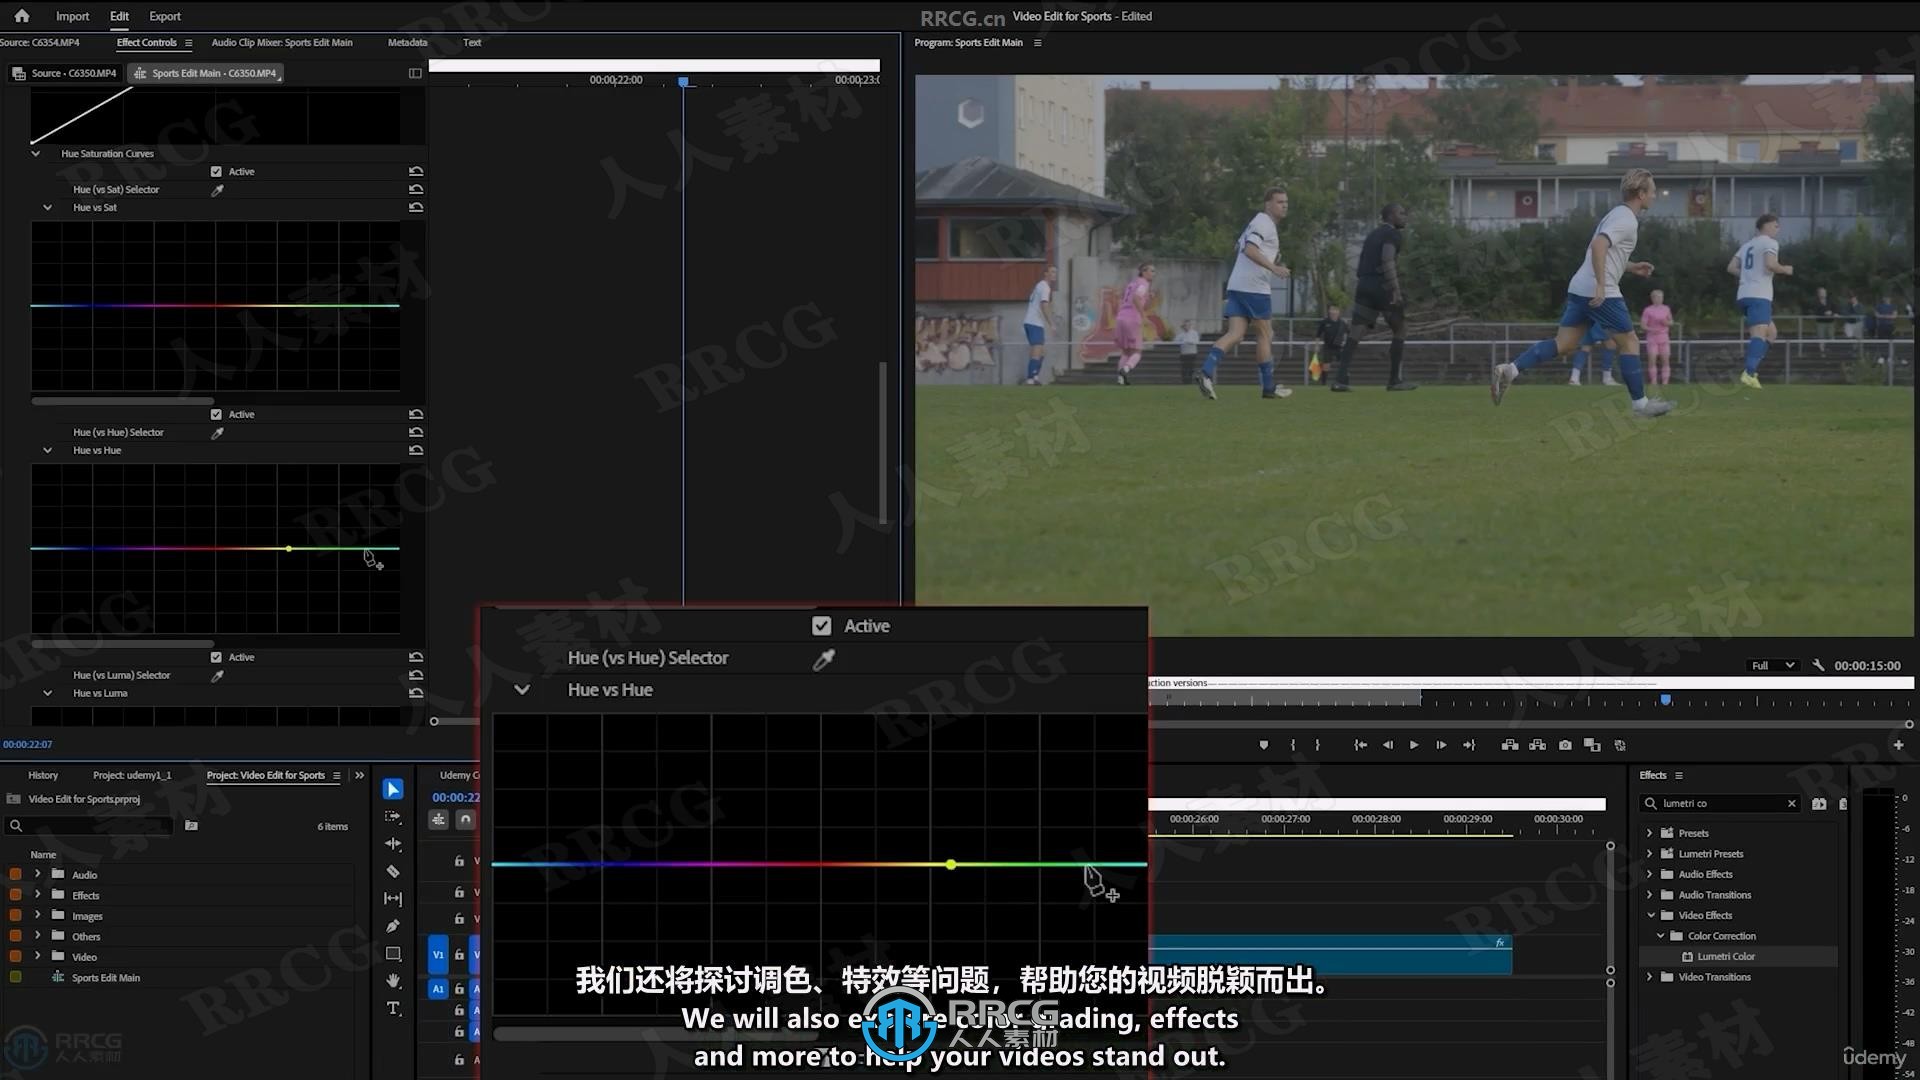1920x1080 pixels.
Task: Open the Project: udemy1_1 tab
Action: 132,776
